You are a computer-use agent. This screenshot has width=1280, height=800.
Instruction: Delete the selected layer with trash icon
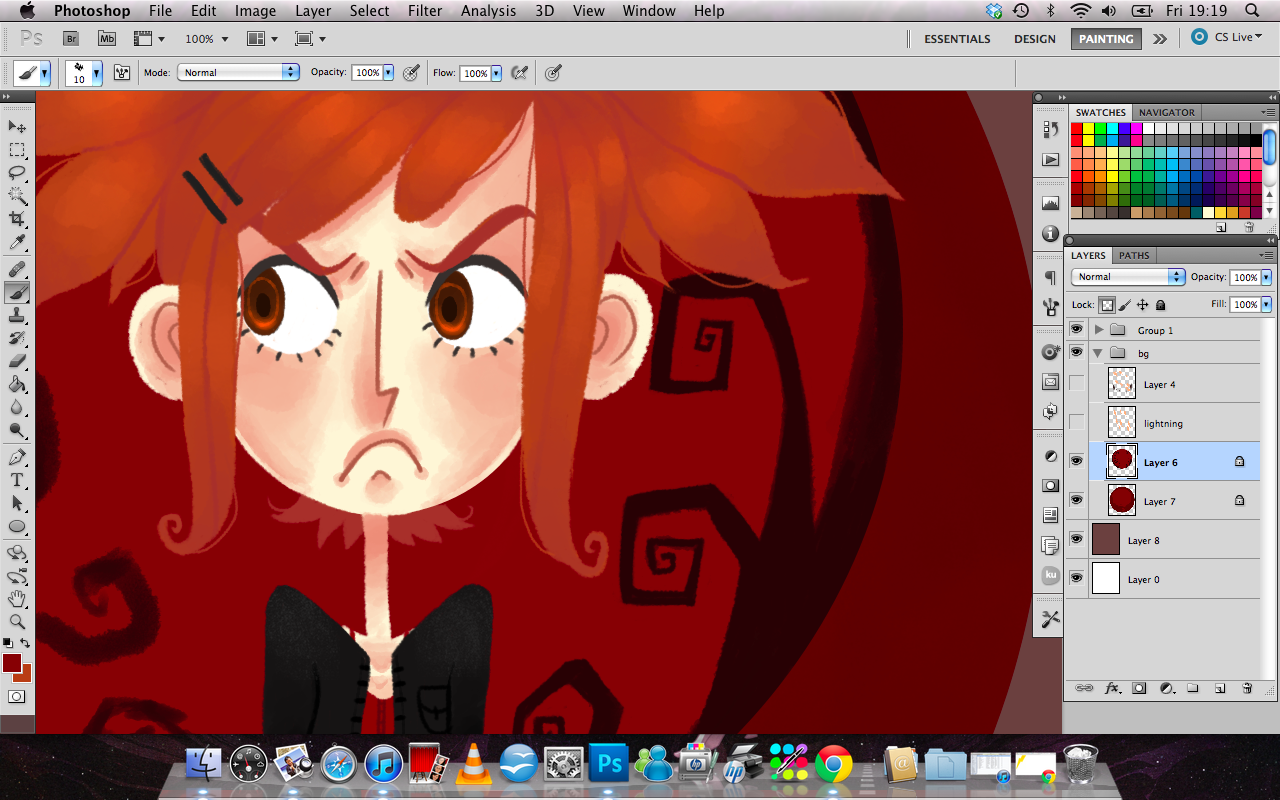[1247, 688]
